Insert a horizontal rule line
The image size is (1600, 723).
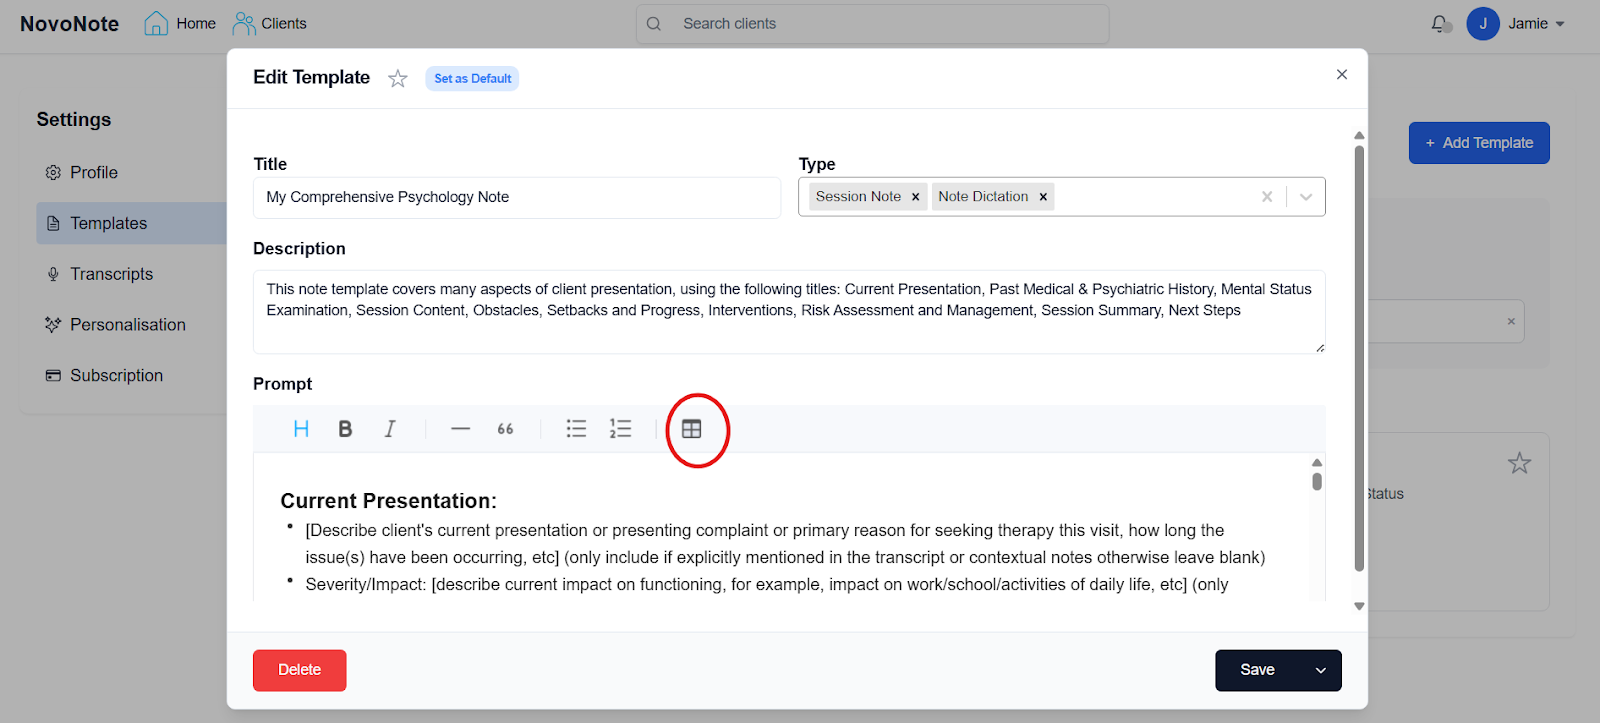(x=460, y=429)
